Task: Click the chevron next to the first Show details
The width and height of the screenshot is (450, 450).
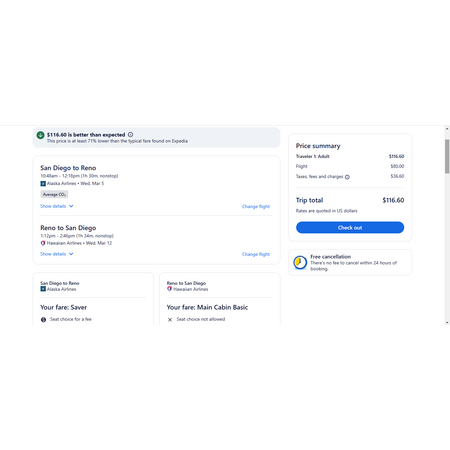Action: (71, 206)
